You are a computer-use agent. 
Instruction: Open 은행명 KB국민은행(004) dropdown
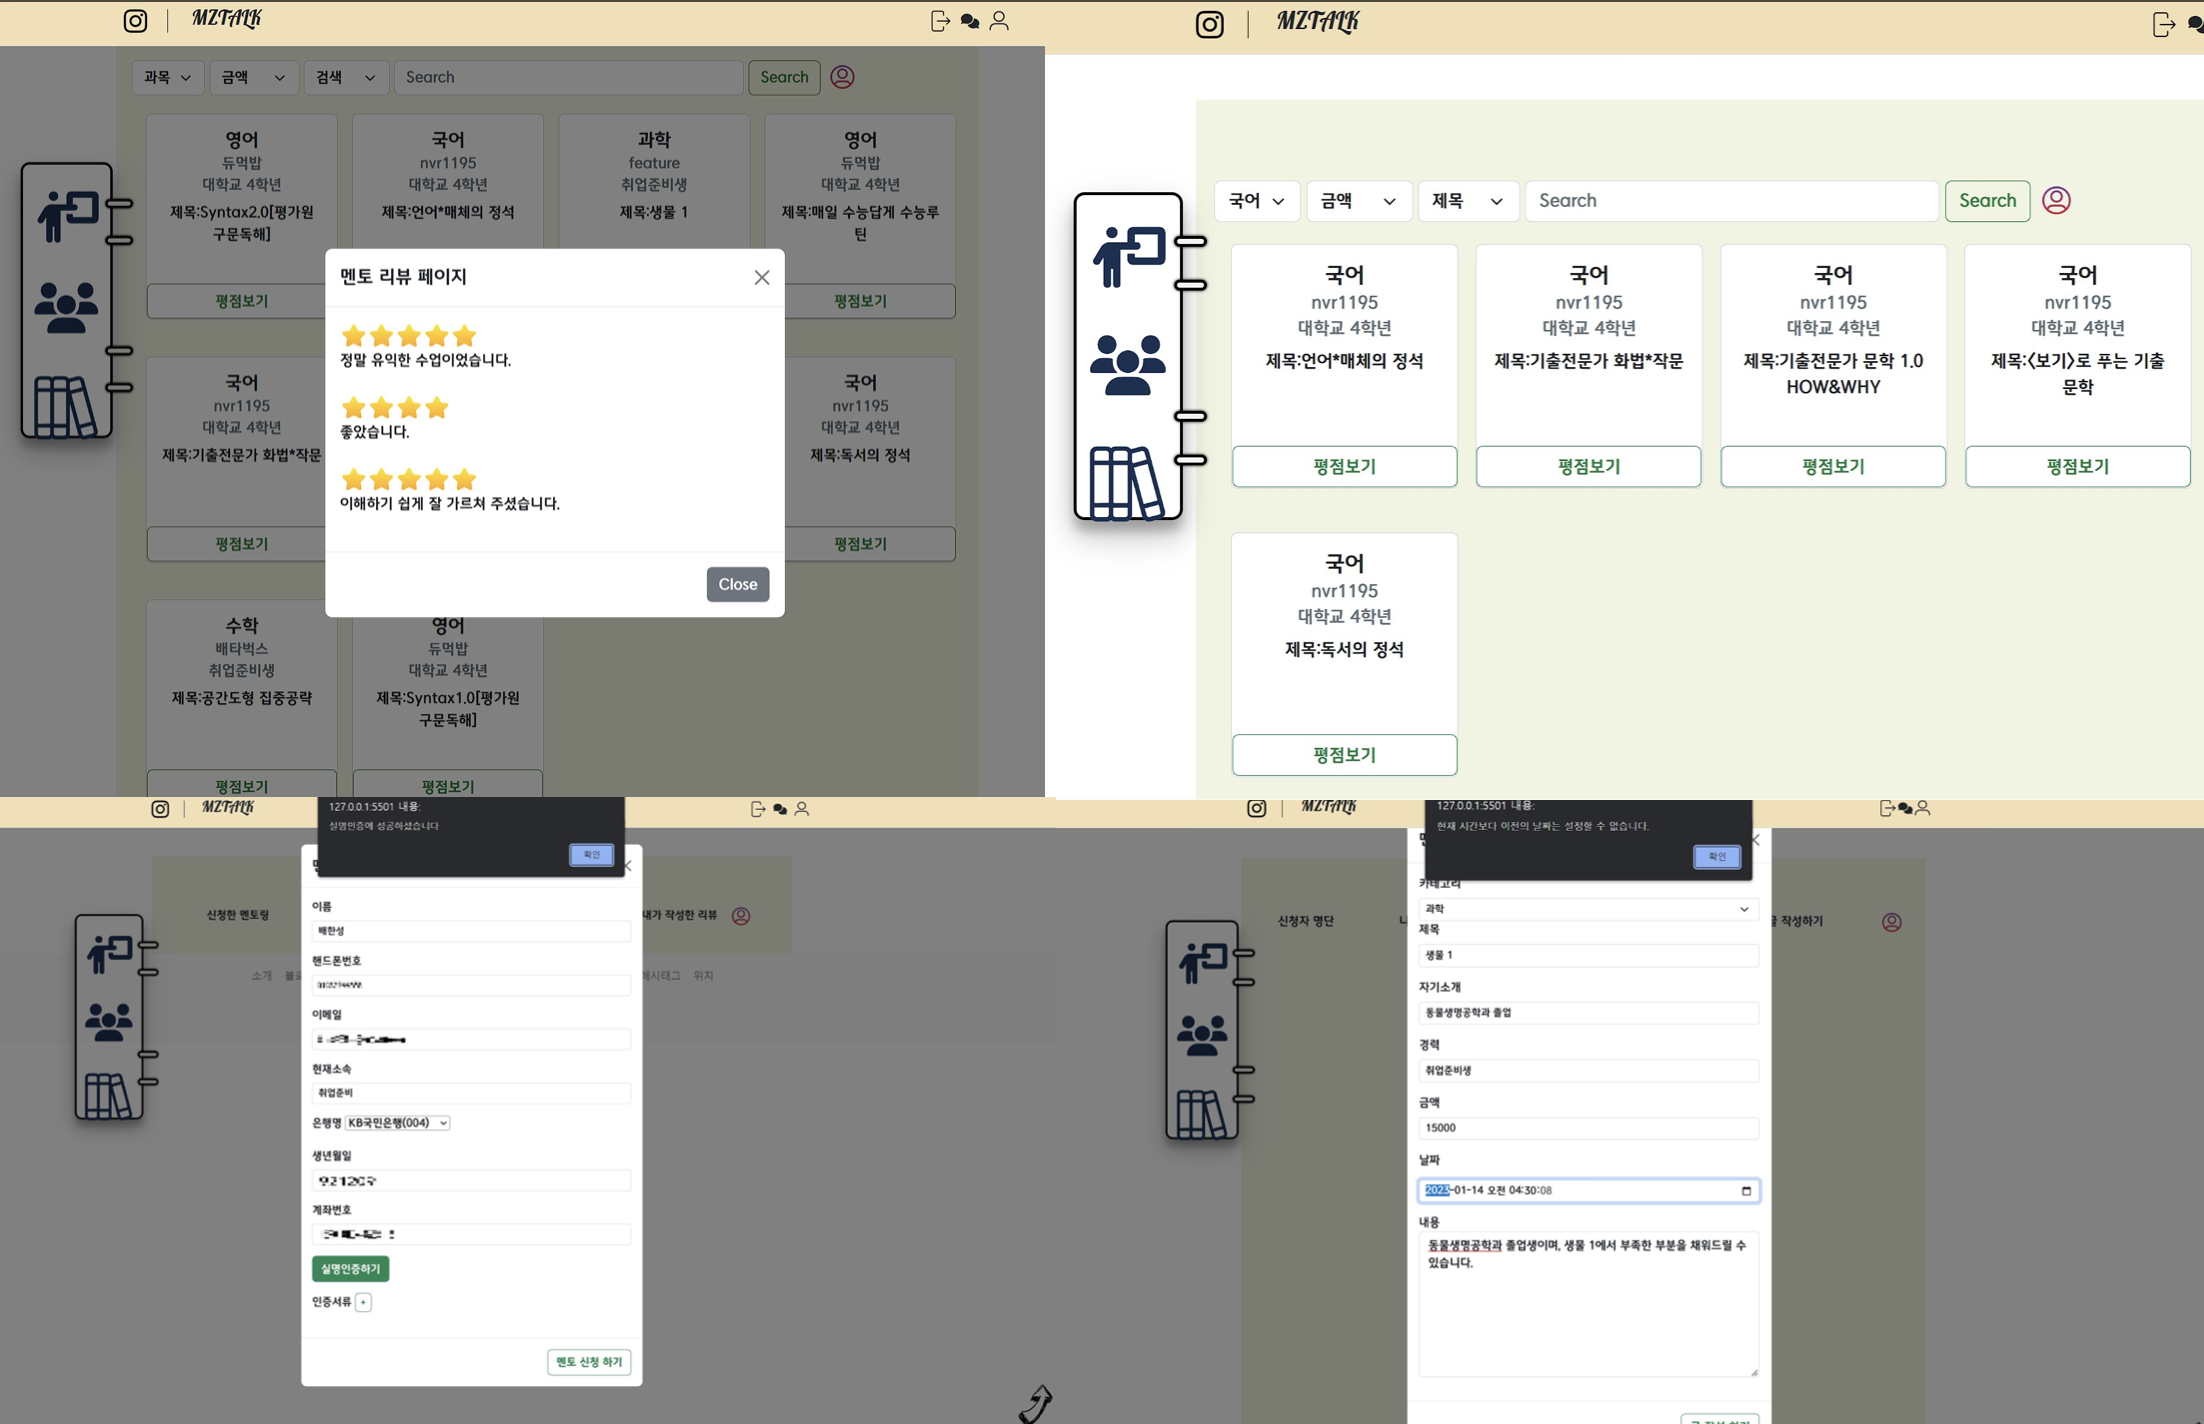397,1123
